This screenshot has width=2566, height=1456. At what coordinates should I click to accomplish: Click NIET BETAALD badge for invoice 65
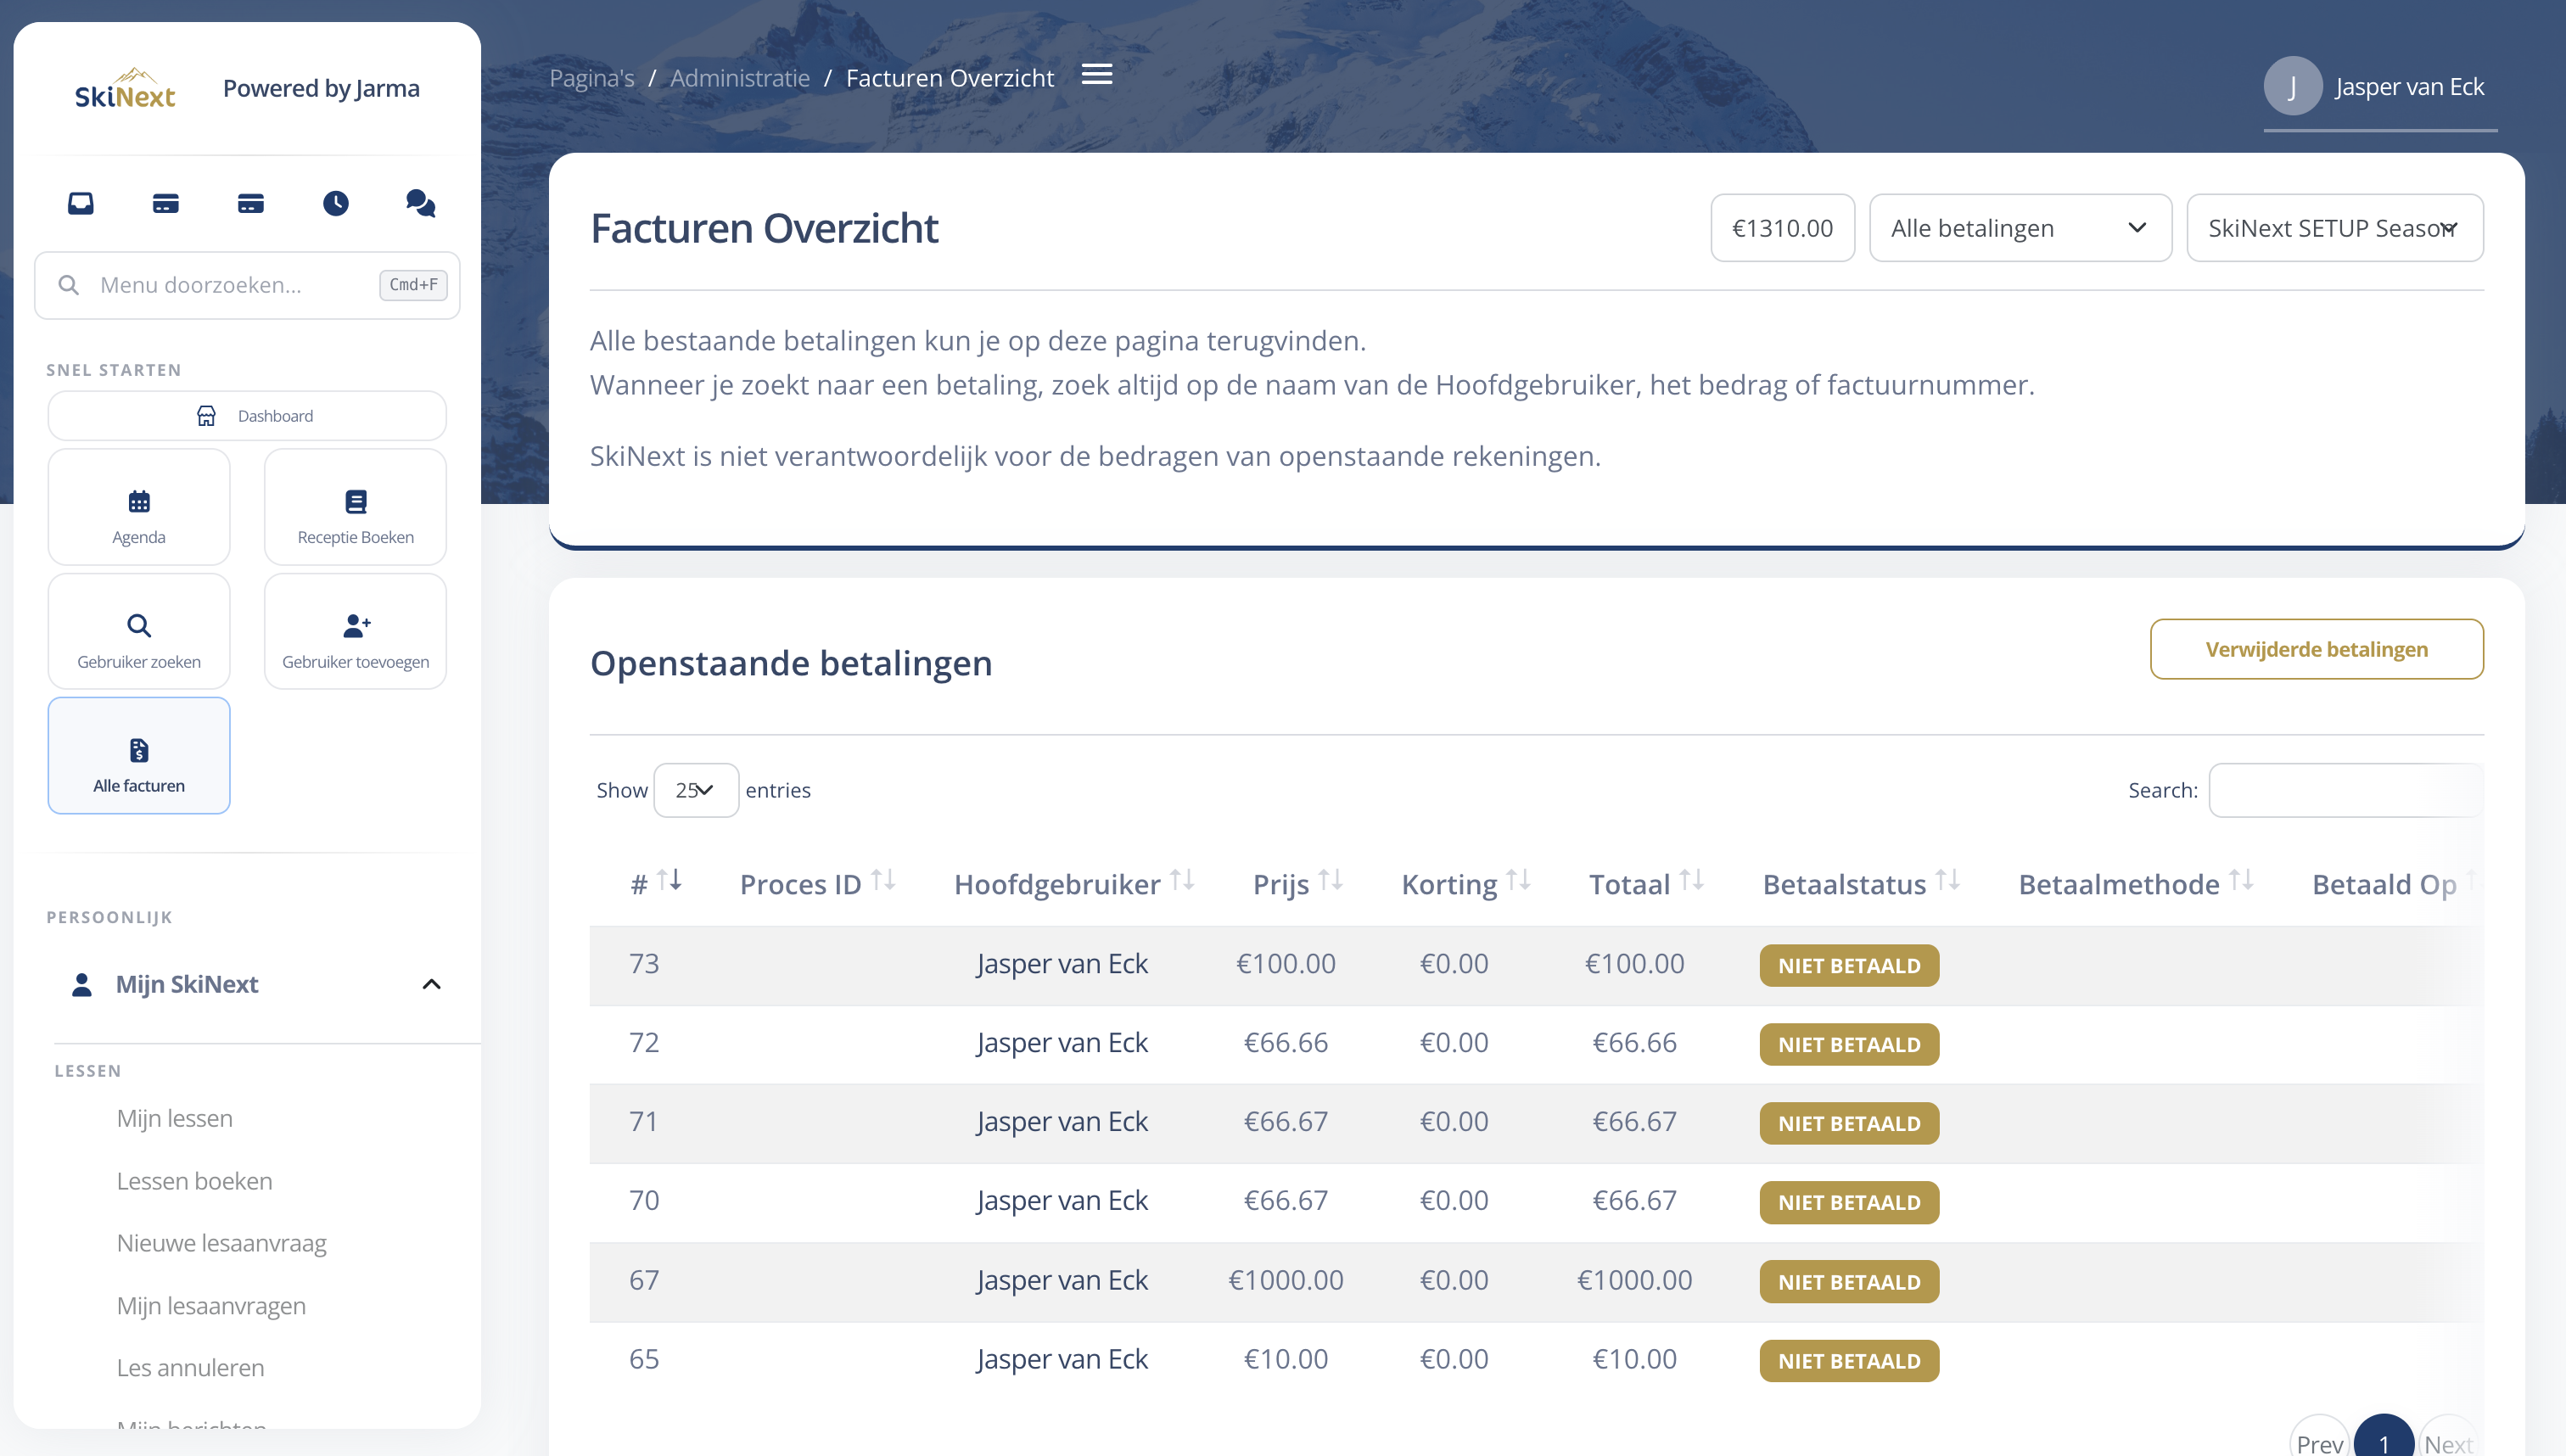pyautogui.click(x=1849, y=1361)
